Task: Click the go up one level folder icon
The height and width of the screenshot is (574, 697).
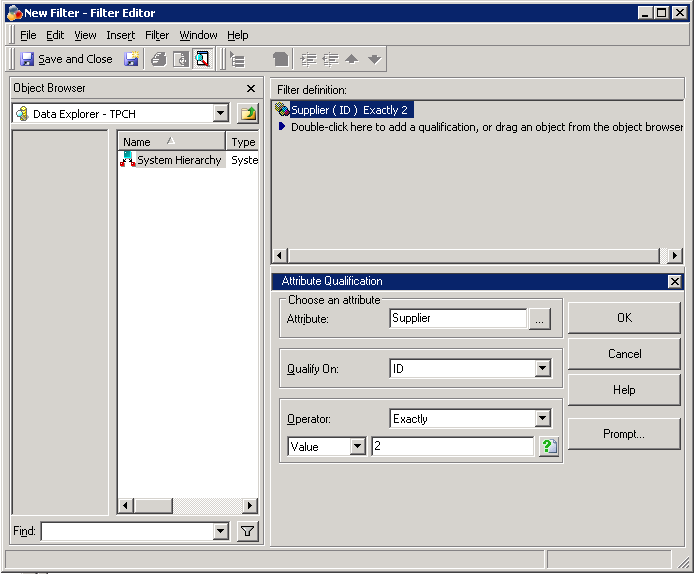Action: [247, 114]
